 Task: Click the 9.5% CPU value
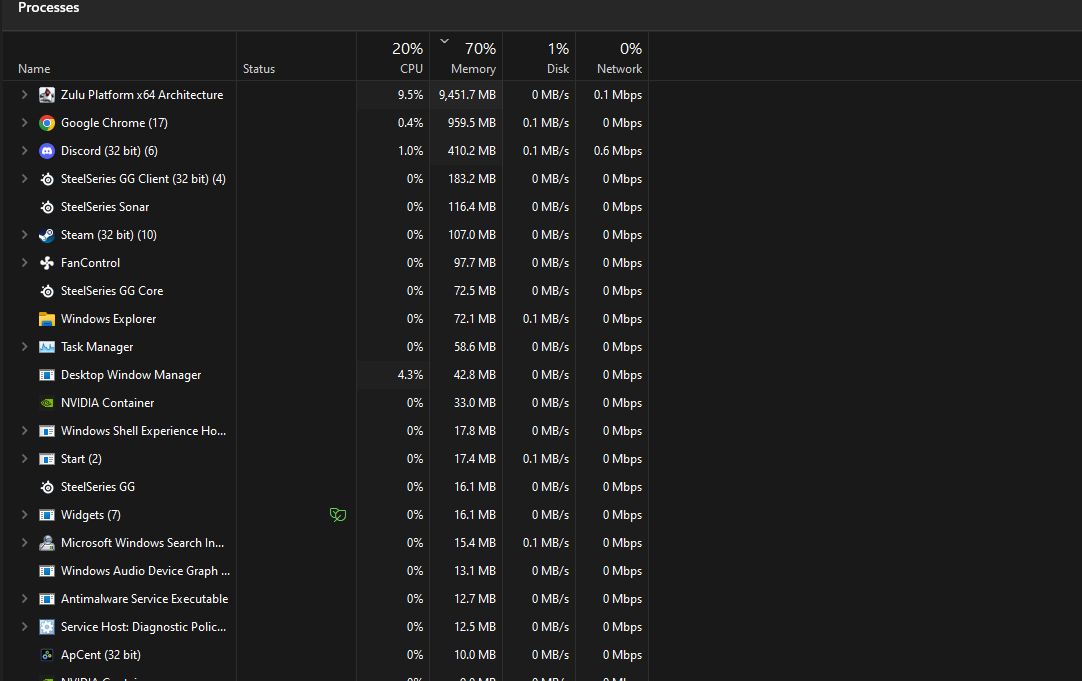[411, 95]
